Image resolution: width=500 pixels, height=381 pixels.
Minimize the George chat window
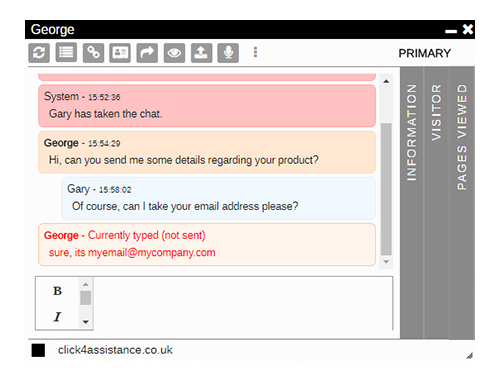pos(451,31)
